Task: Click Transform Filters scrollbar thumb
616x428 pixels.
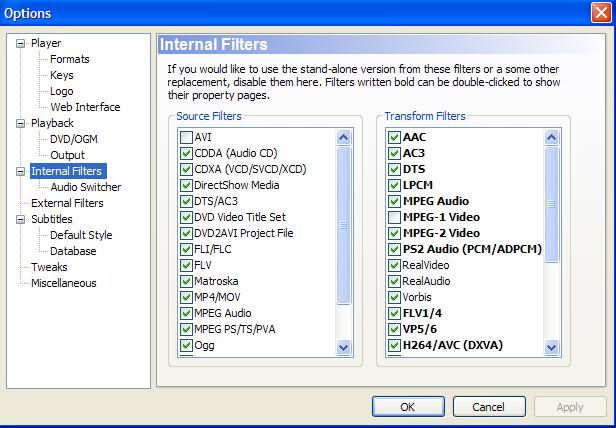Action: (x=551, y=204)
